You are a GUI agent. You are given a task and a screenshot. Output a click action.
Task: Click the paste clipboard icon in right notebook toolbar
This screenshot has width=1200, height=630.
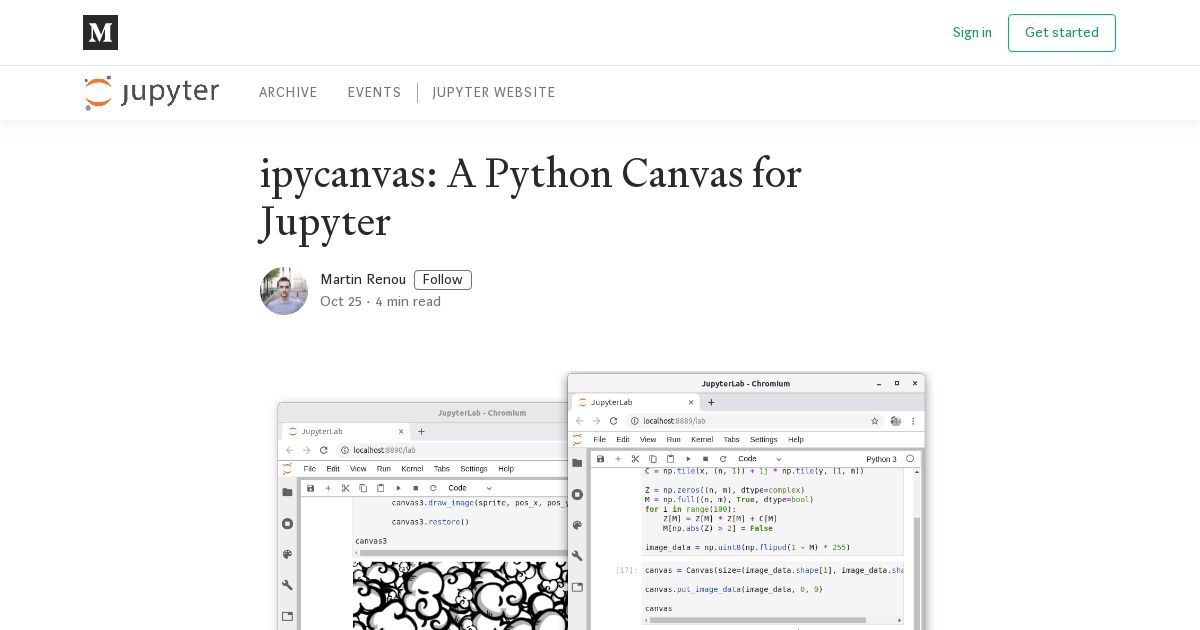tap(670, 459)
